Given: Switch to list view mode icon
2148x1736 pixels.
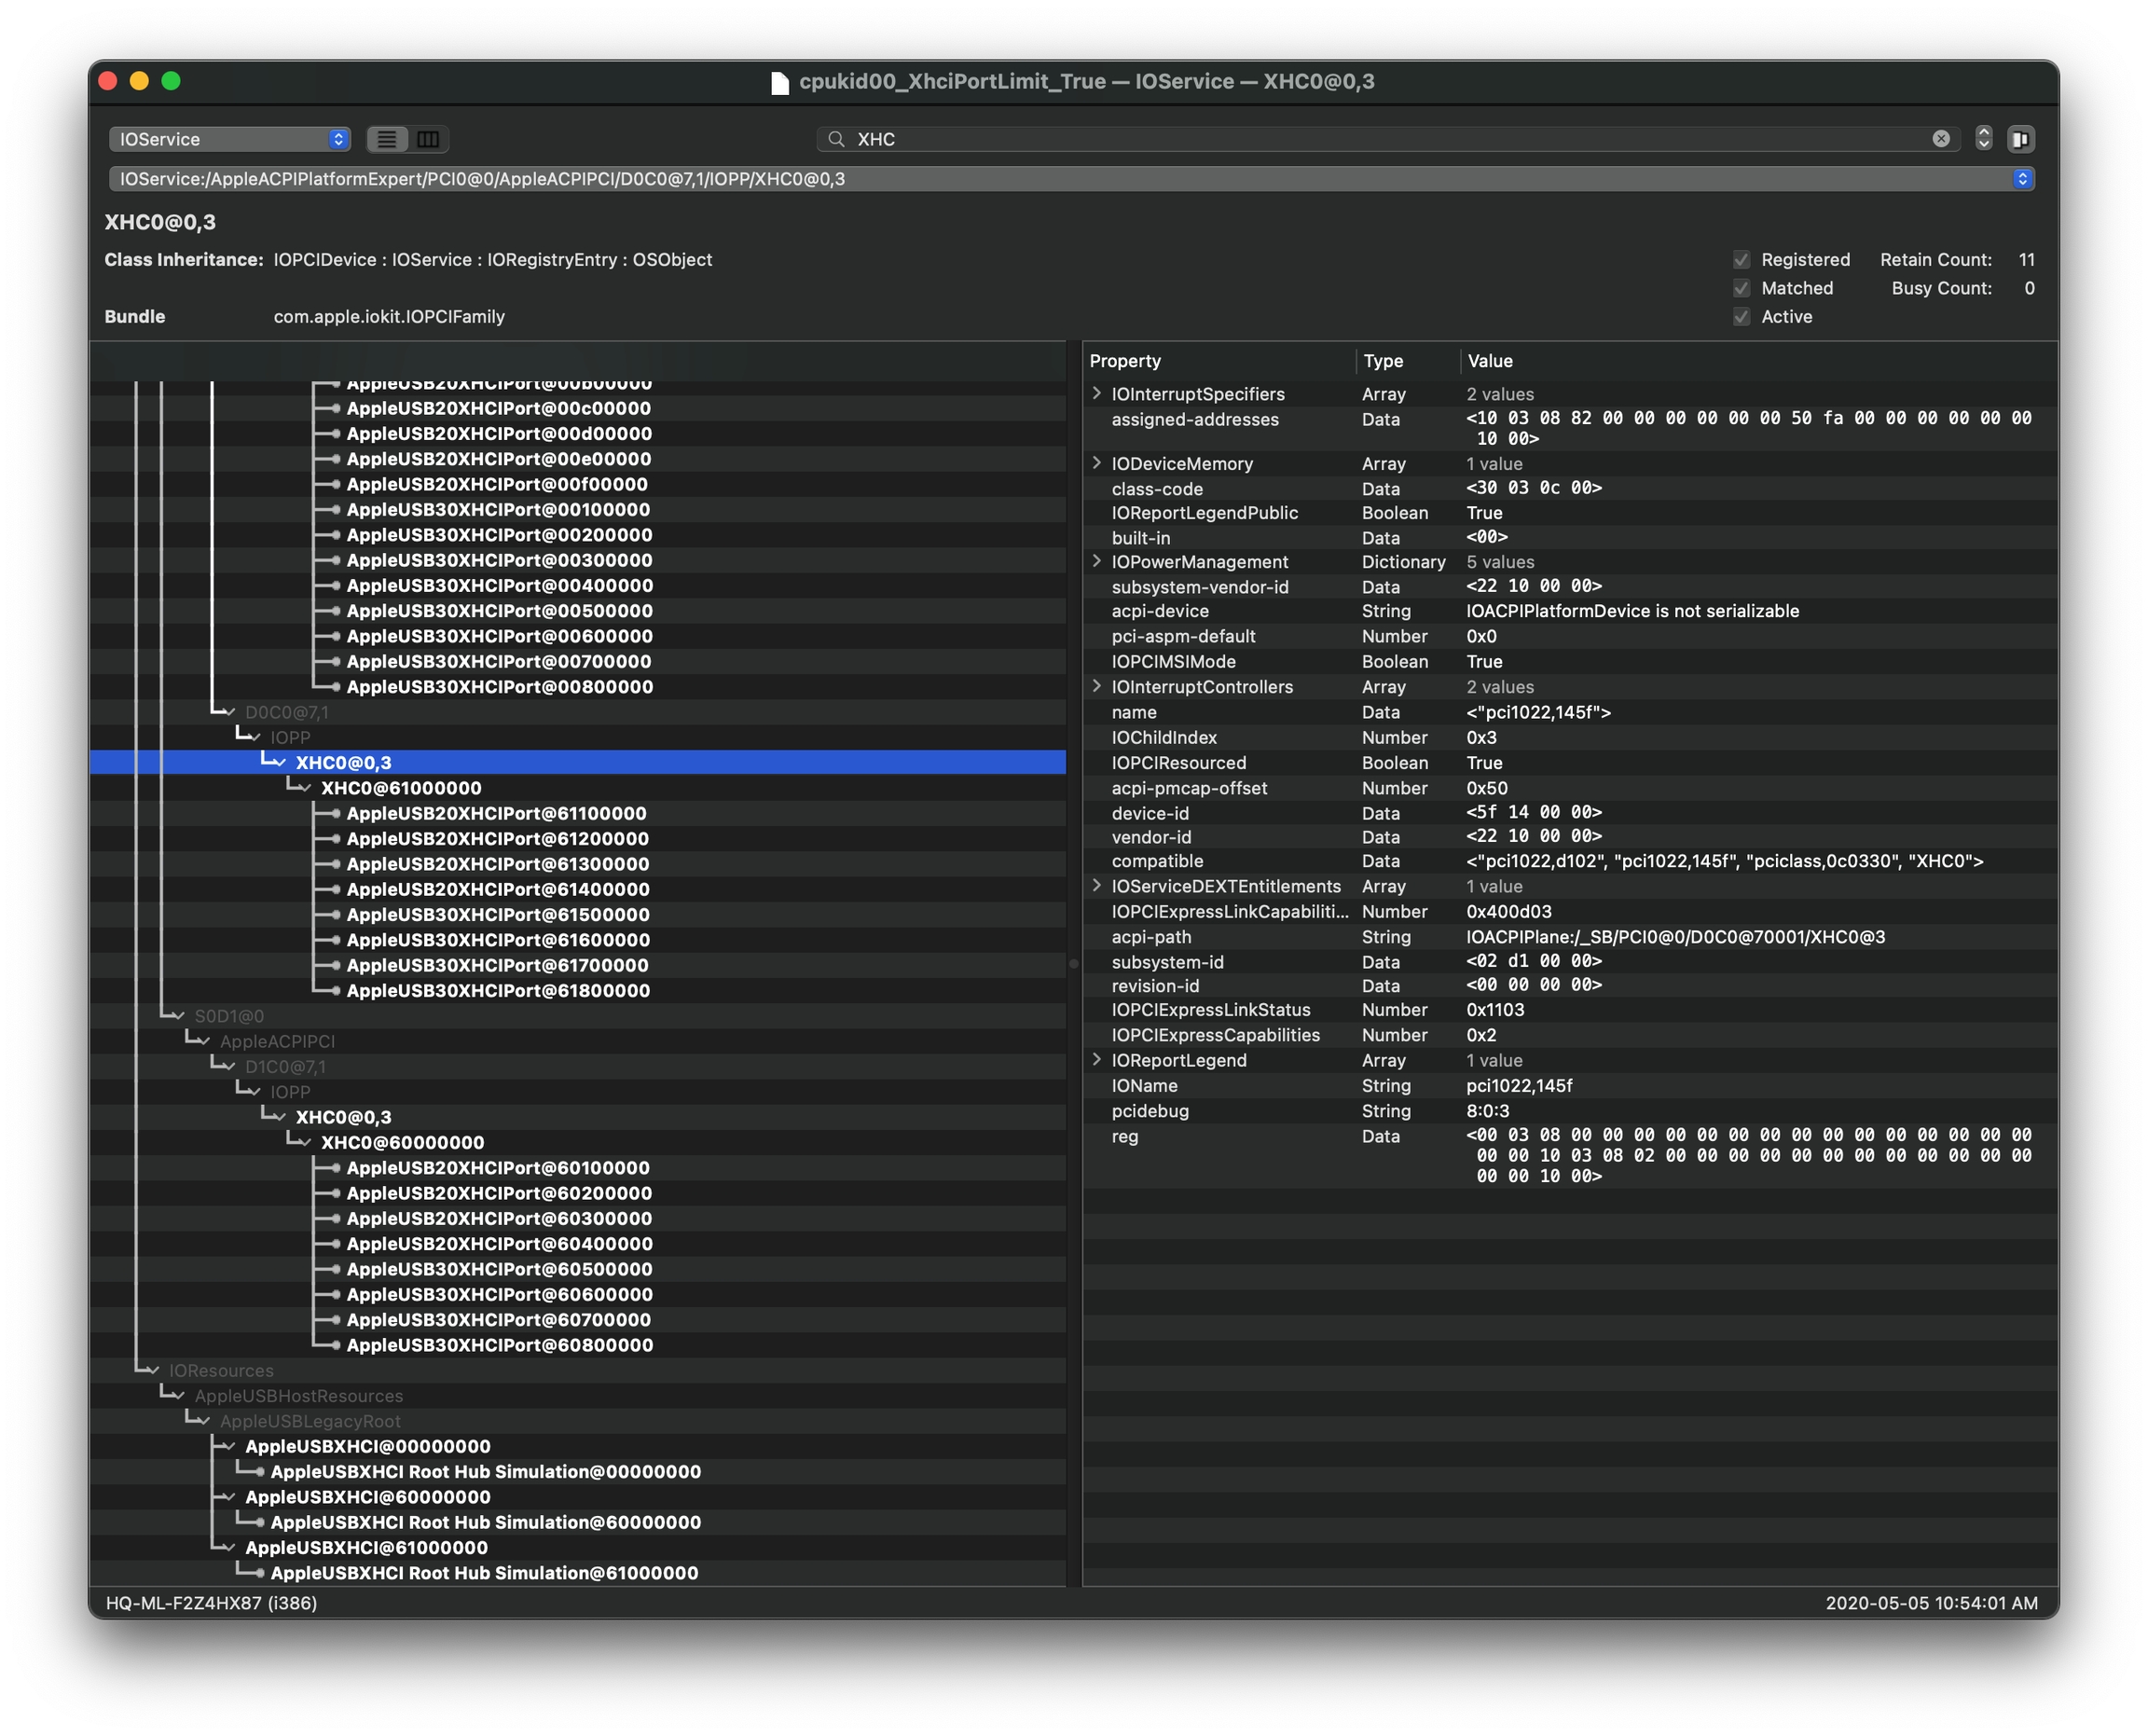Looking at the screenshot, I should 387,139.
